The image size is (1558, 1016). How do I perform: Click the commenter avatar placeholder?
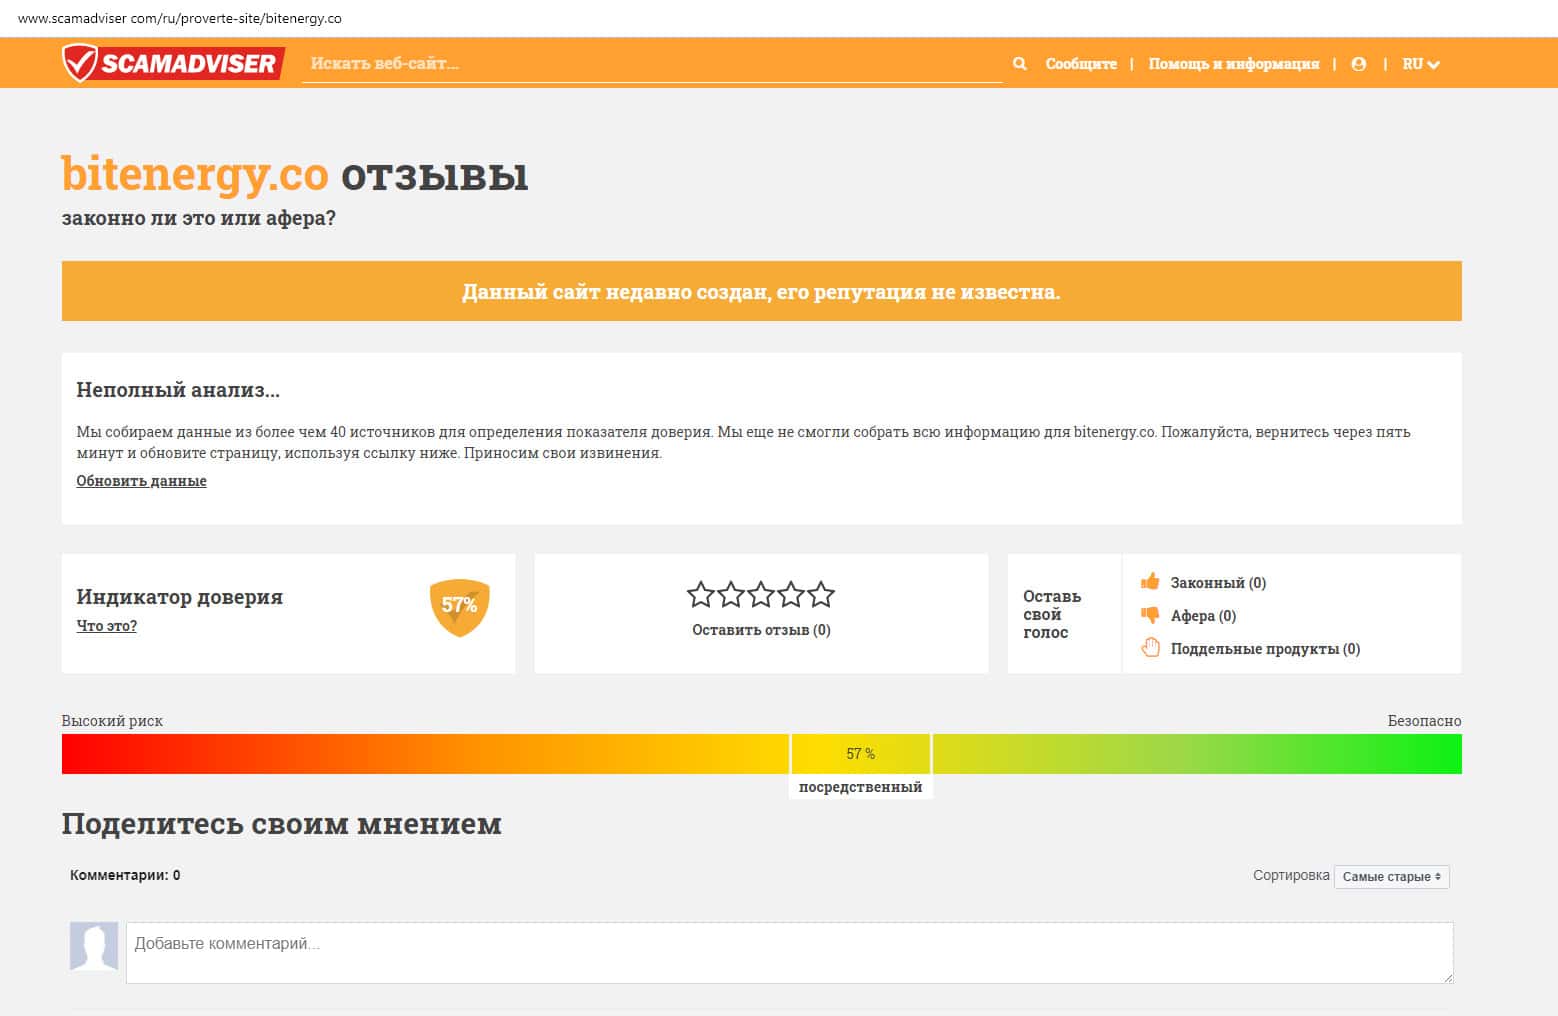click(94, 946)
